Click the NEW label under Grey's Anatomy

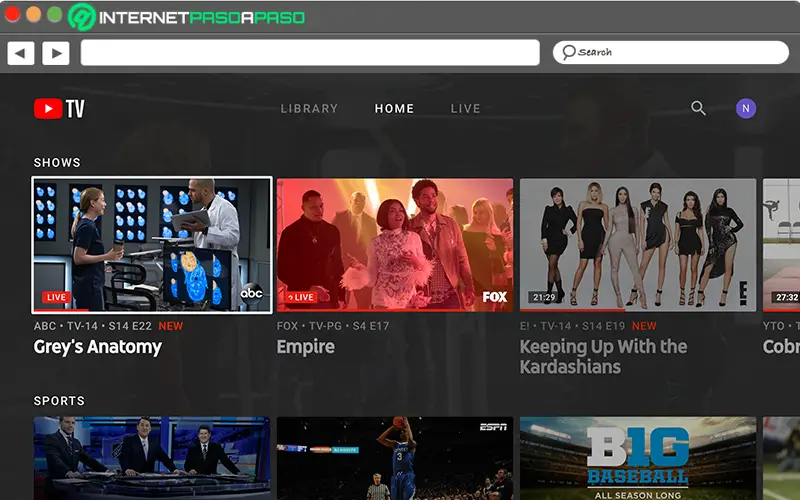click(x=170, y=326)
